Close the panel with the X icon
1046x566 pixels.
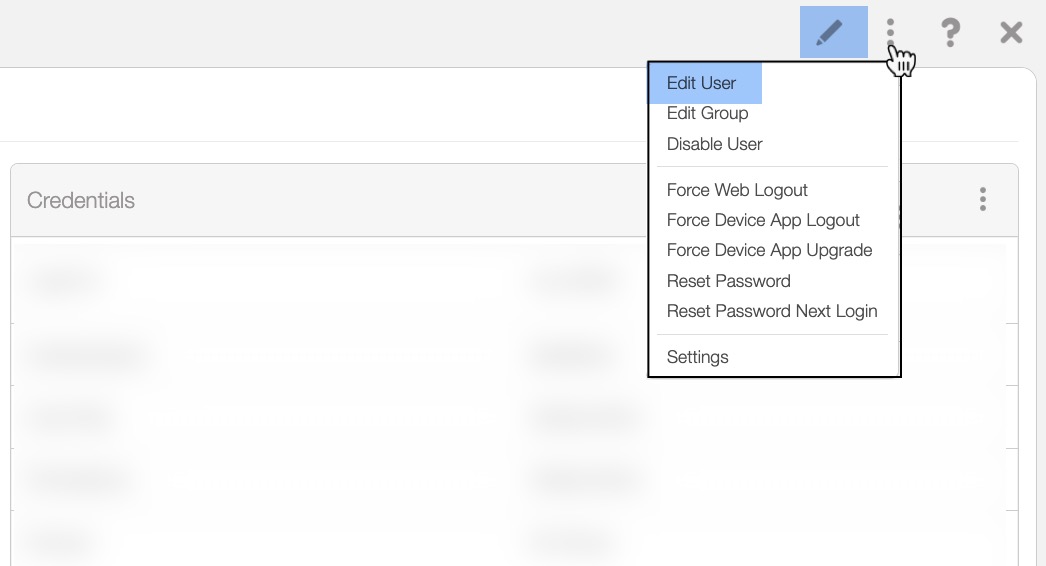tap(1011, 32)
